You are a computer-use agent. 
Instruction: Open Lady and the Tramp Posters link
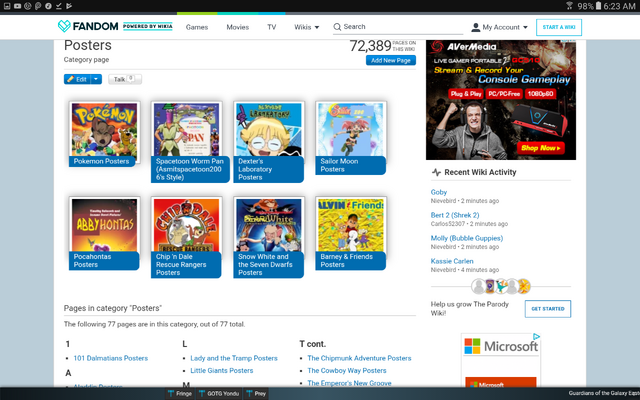point(234,358)
